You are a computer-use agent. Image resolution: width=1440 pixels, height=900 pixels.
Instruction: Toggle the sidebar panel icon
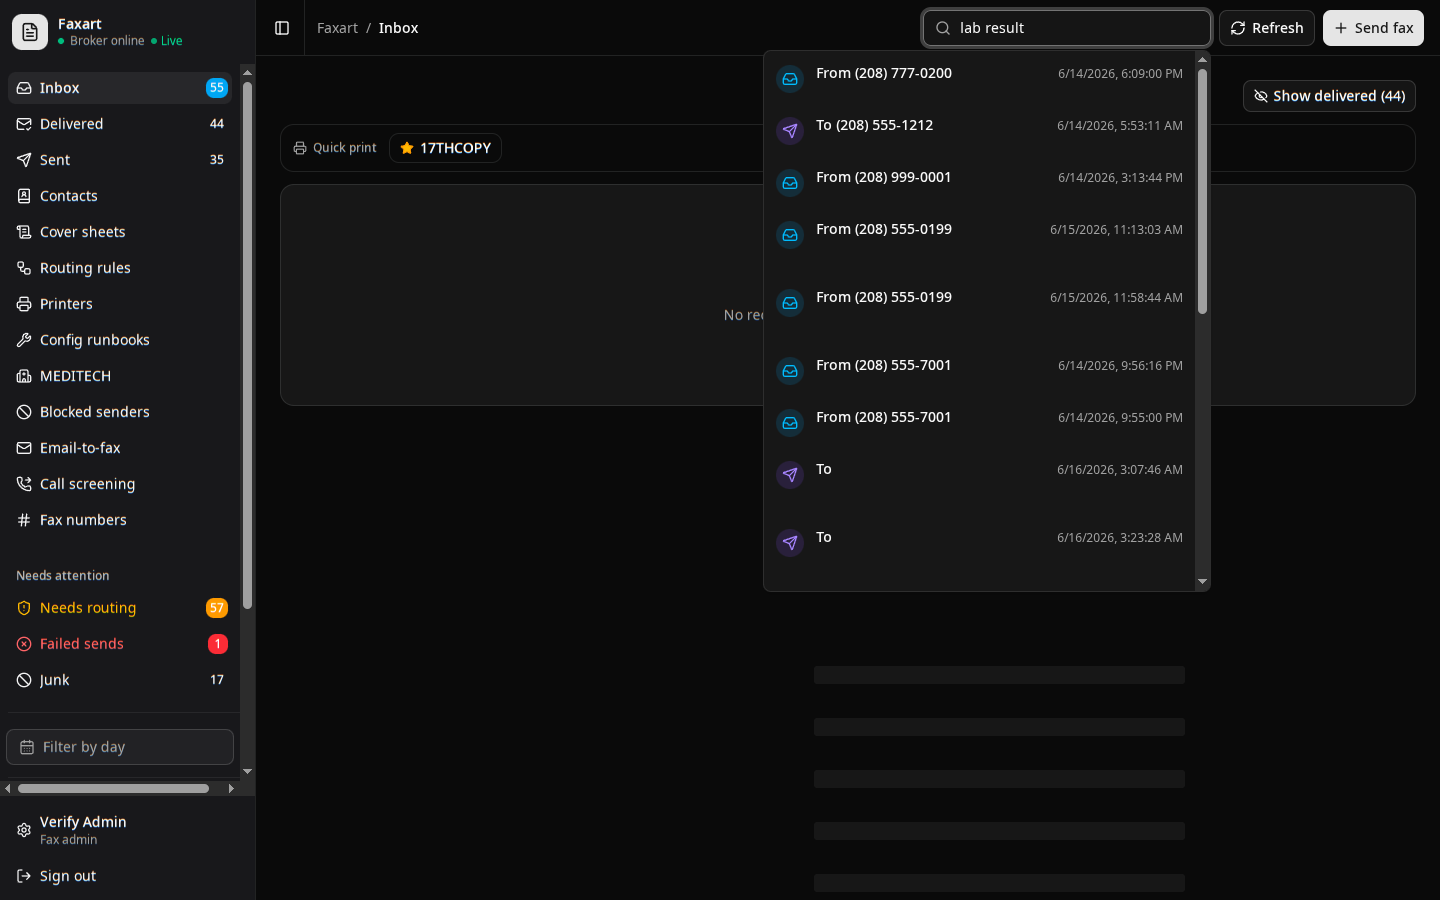[282, 28]
